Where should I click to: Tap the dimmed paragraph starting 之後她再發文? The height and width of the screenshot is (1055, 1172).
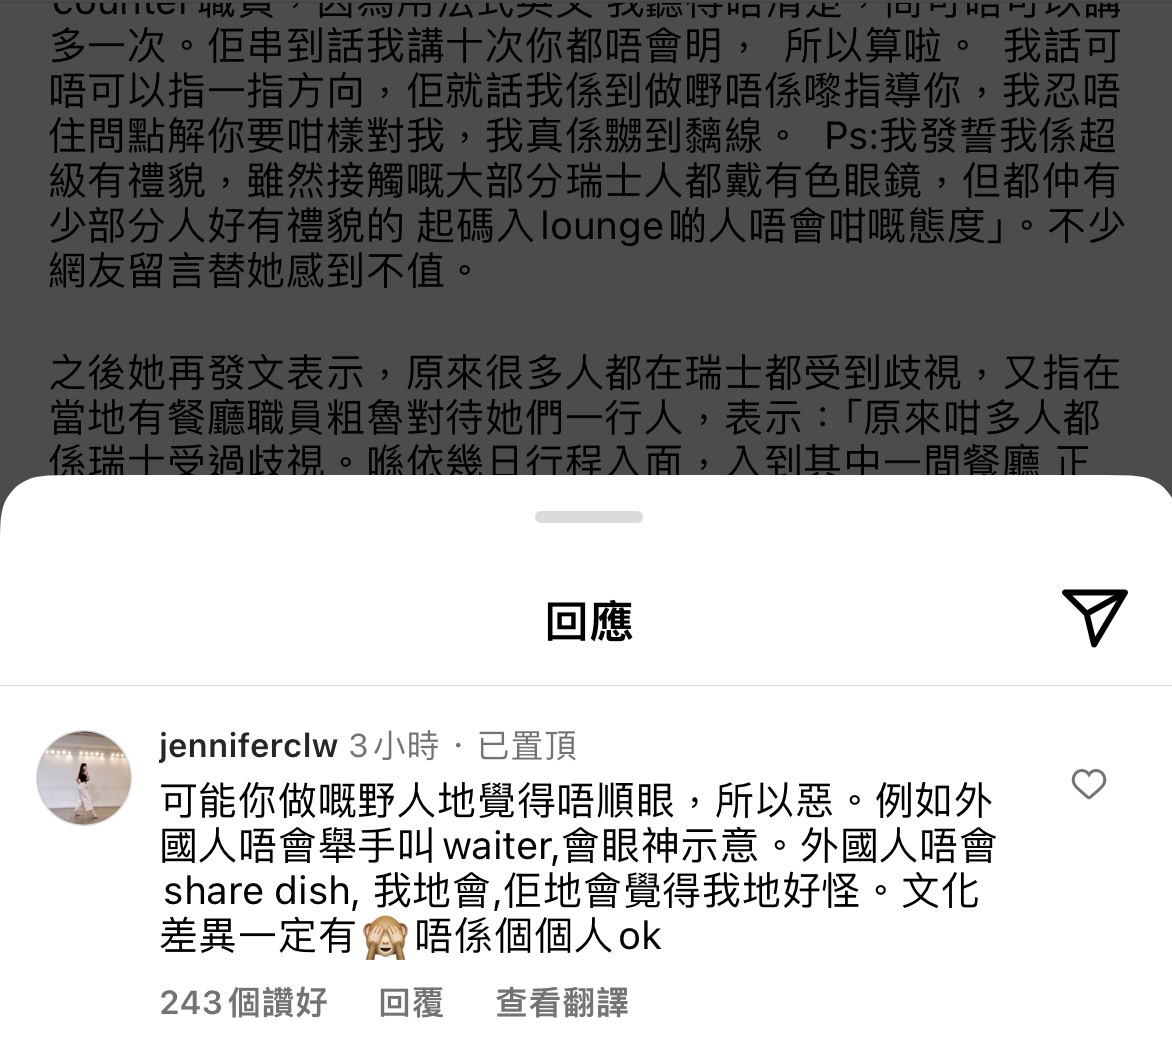point(585,416)
